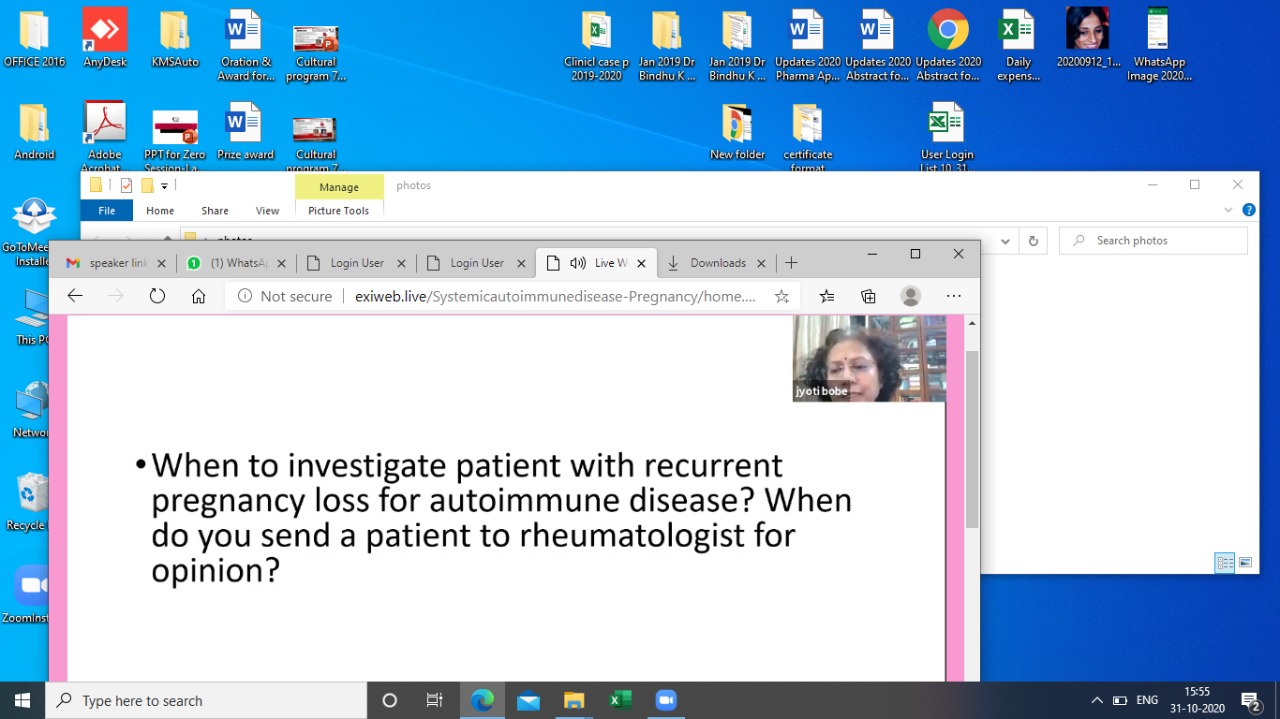
Task: Open the Picture Tools ribbon tab
Action: 338,211
